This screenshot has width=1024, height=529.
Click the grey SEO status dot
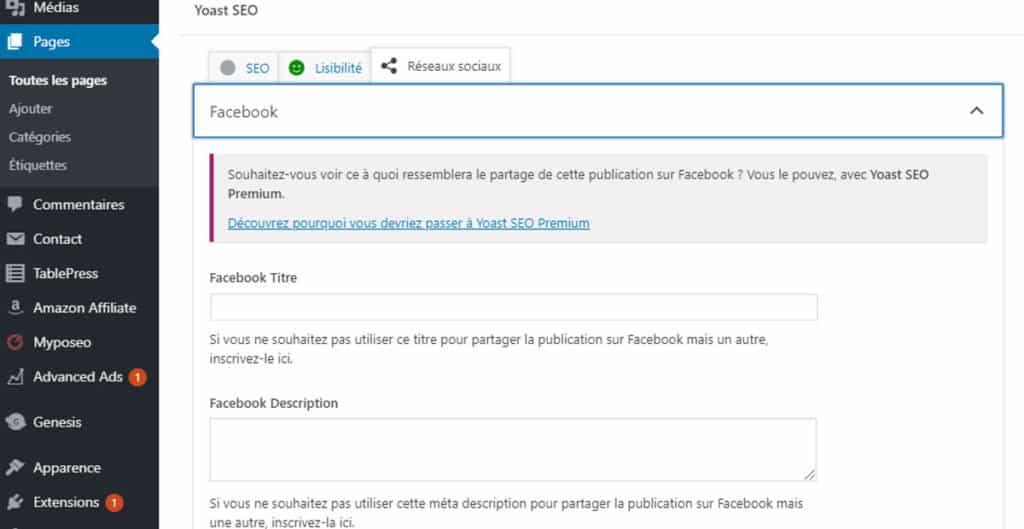[x=228, y=67]
